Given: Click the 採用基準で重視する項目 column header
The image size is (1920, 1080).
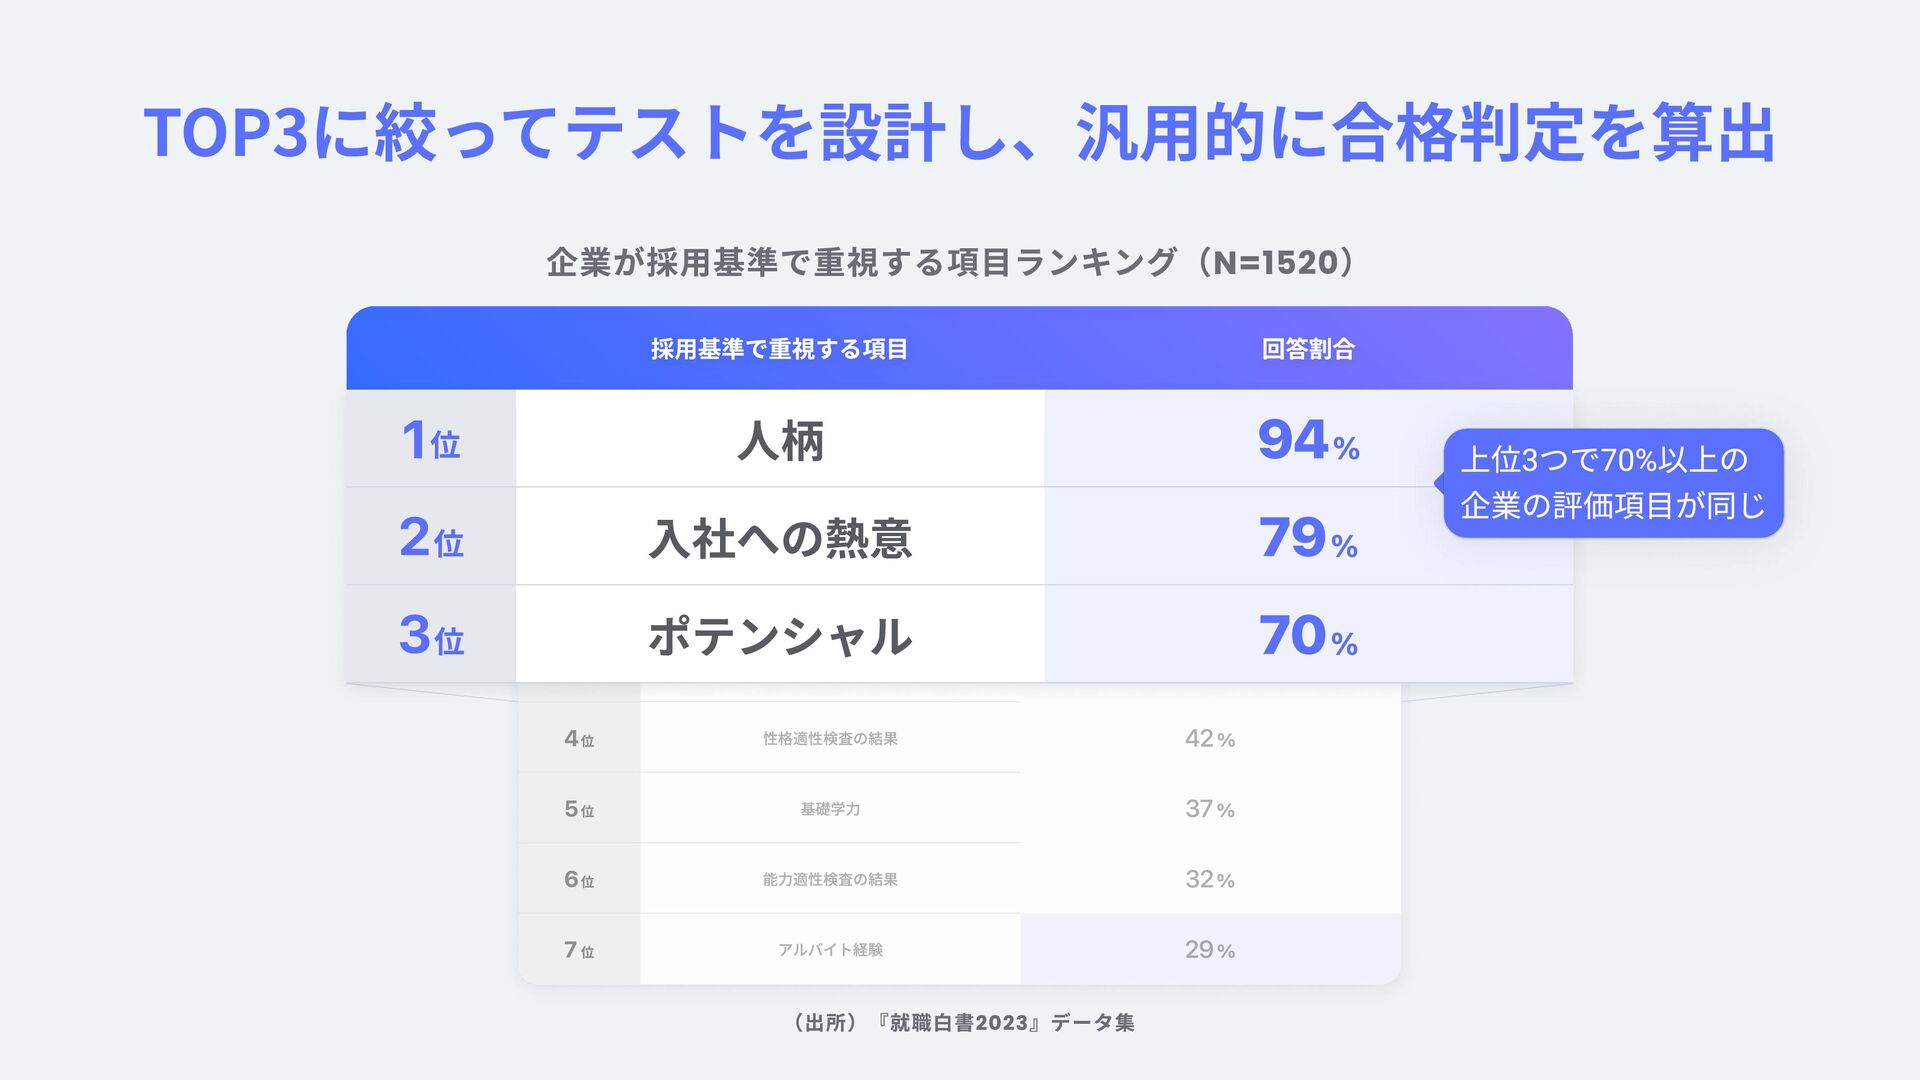Looking at the screenshot, I should coord(779,349).
